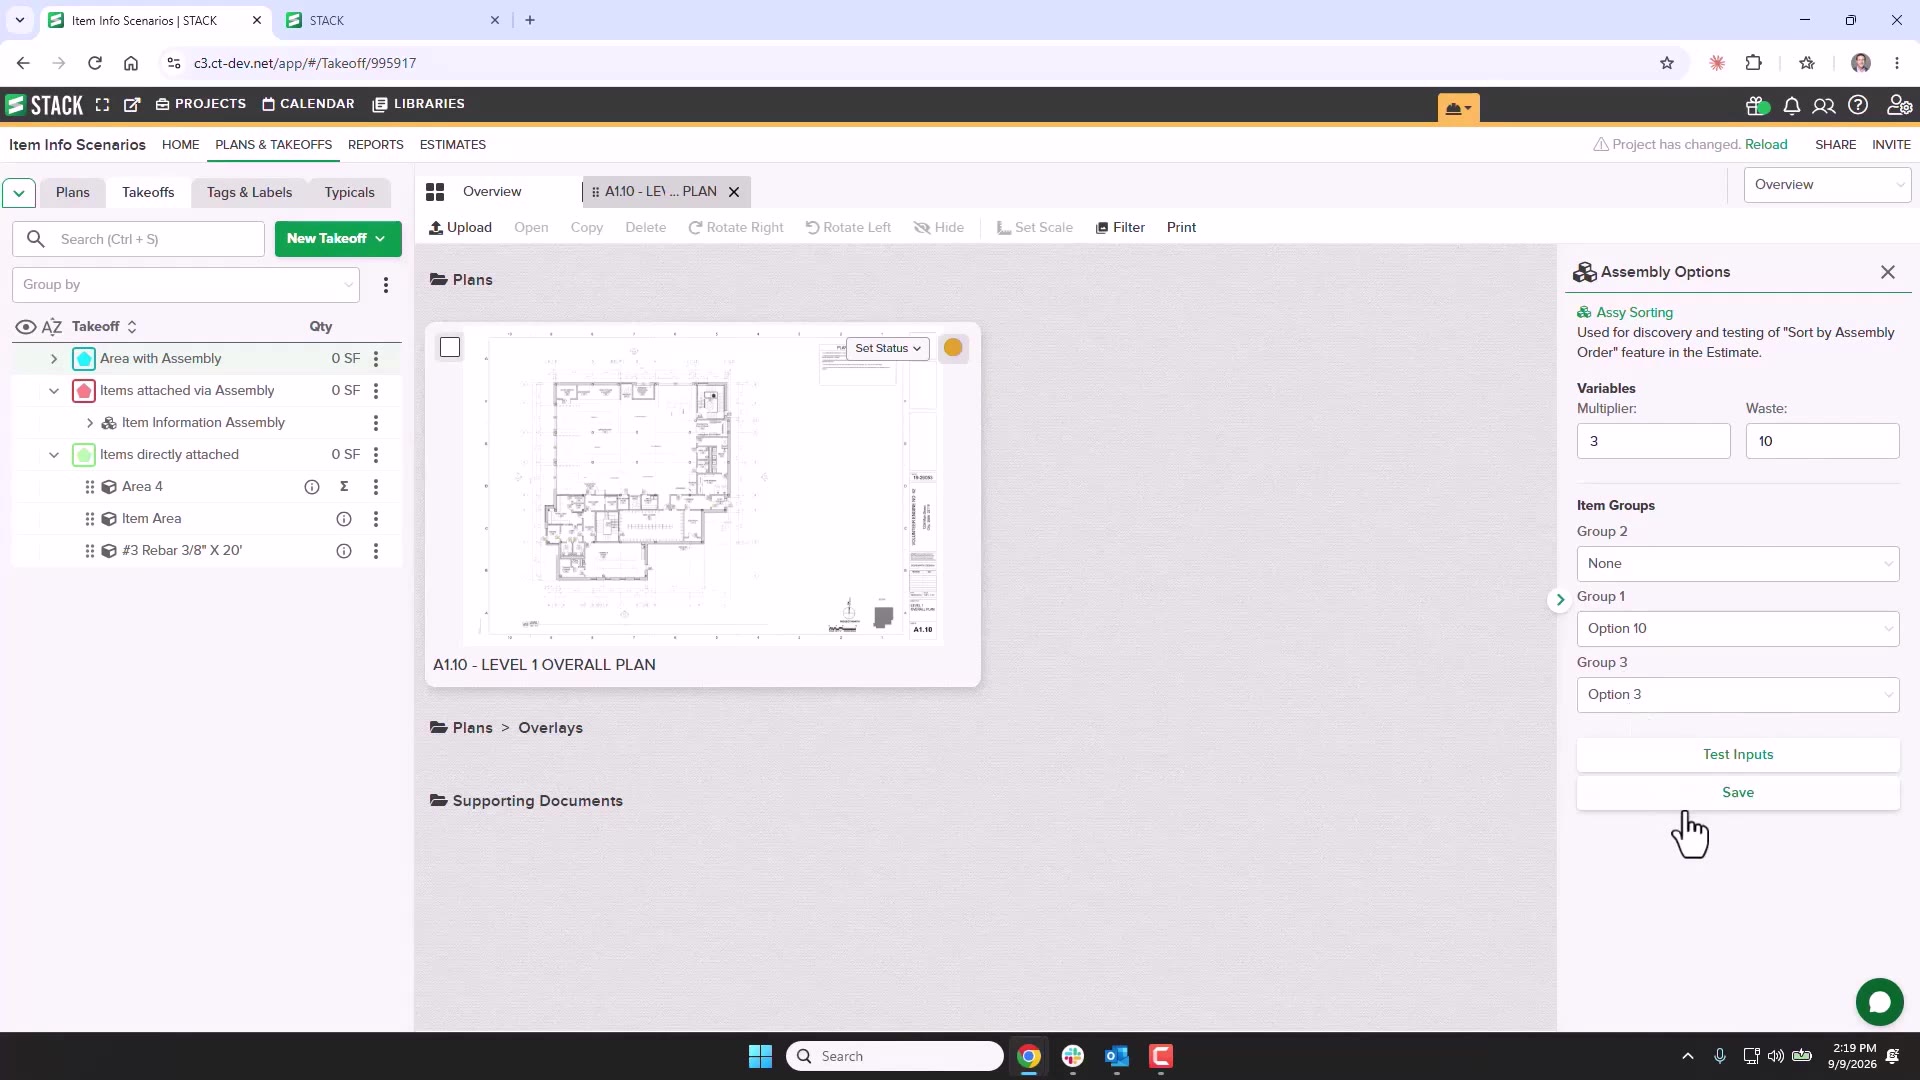
Task: Click the sigma icon for Area 4
Action: point(344,487)
